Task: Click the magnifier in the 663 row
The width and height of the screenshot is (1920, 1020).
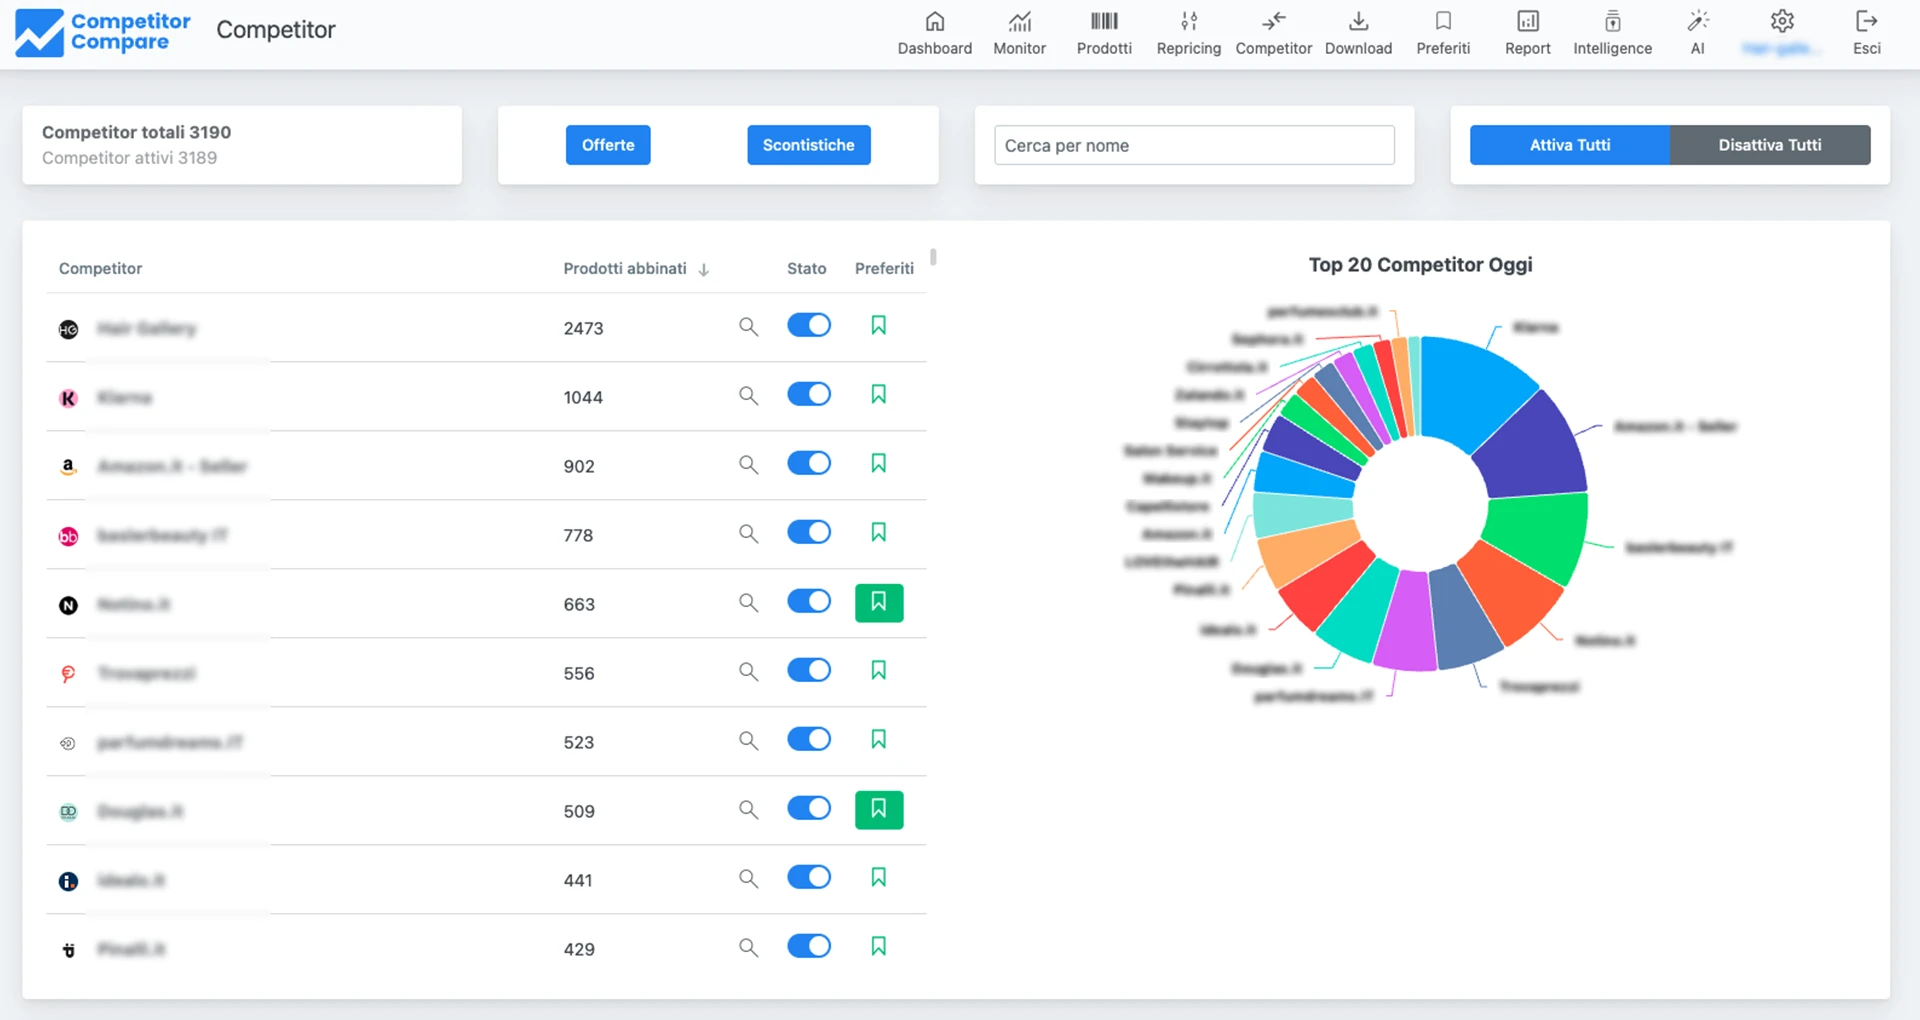Action: [748, 603]
